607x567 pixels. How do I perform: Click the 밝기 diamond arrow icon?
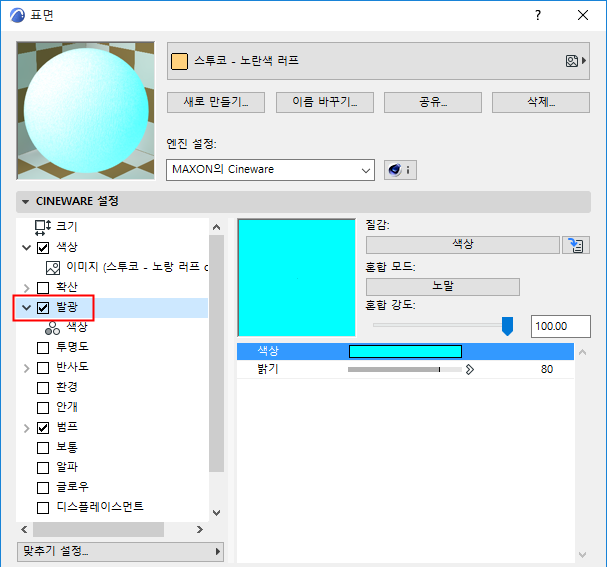click(470, 370)
